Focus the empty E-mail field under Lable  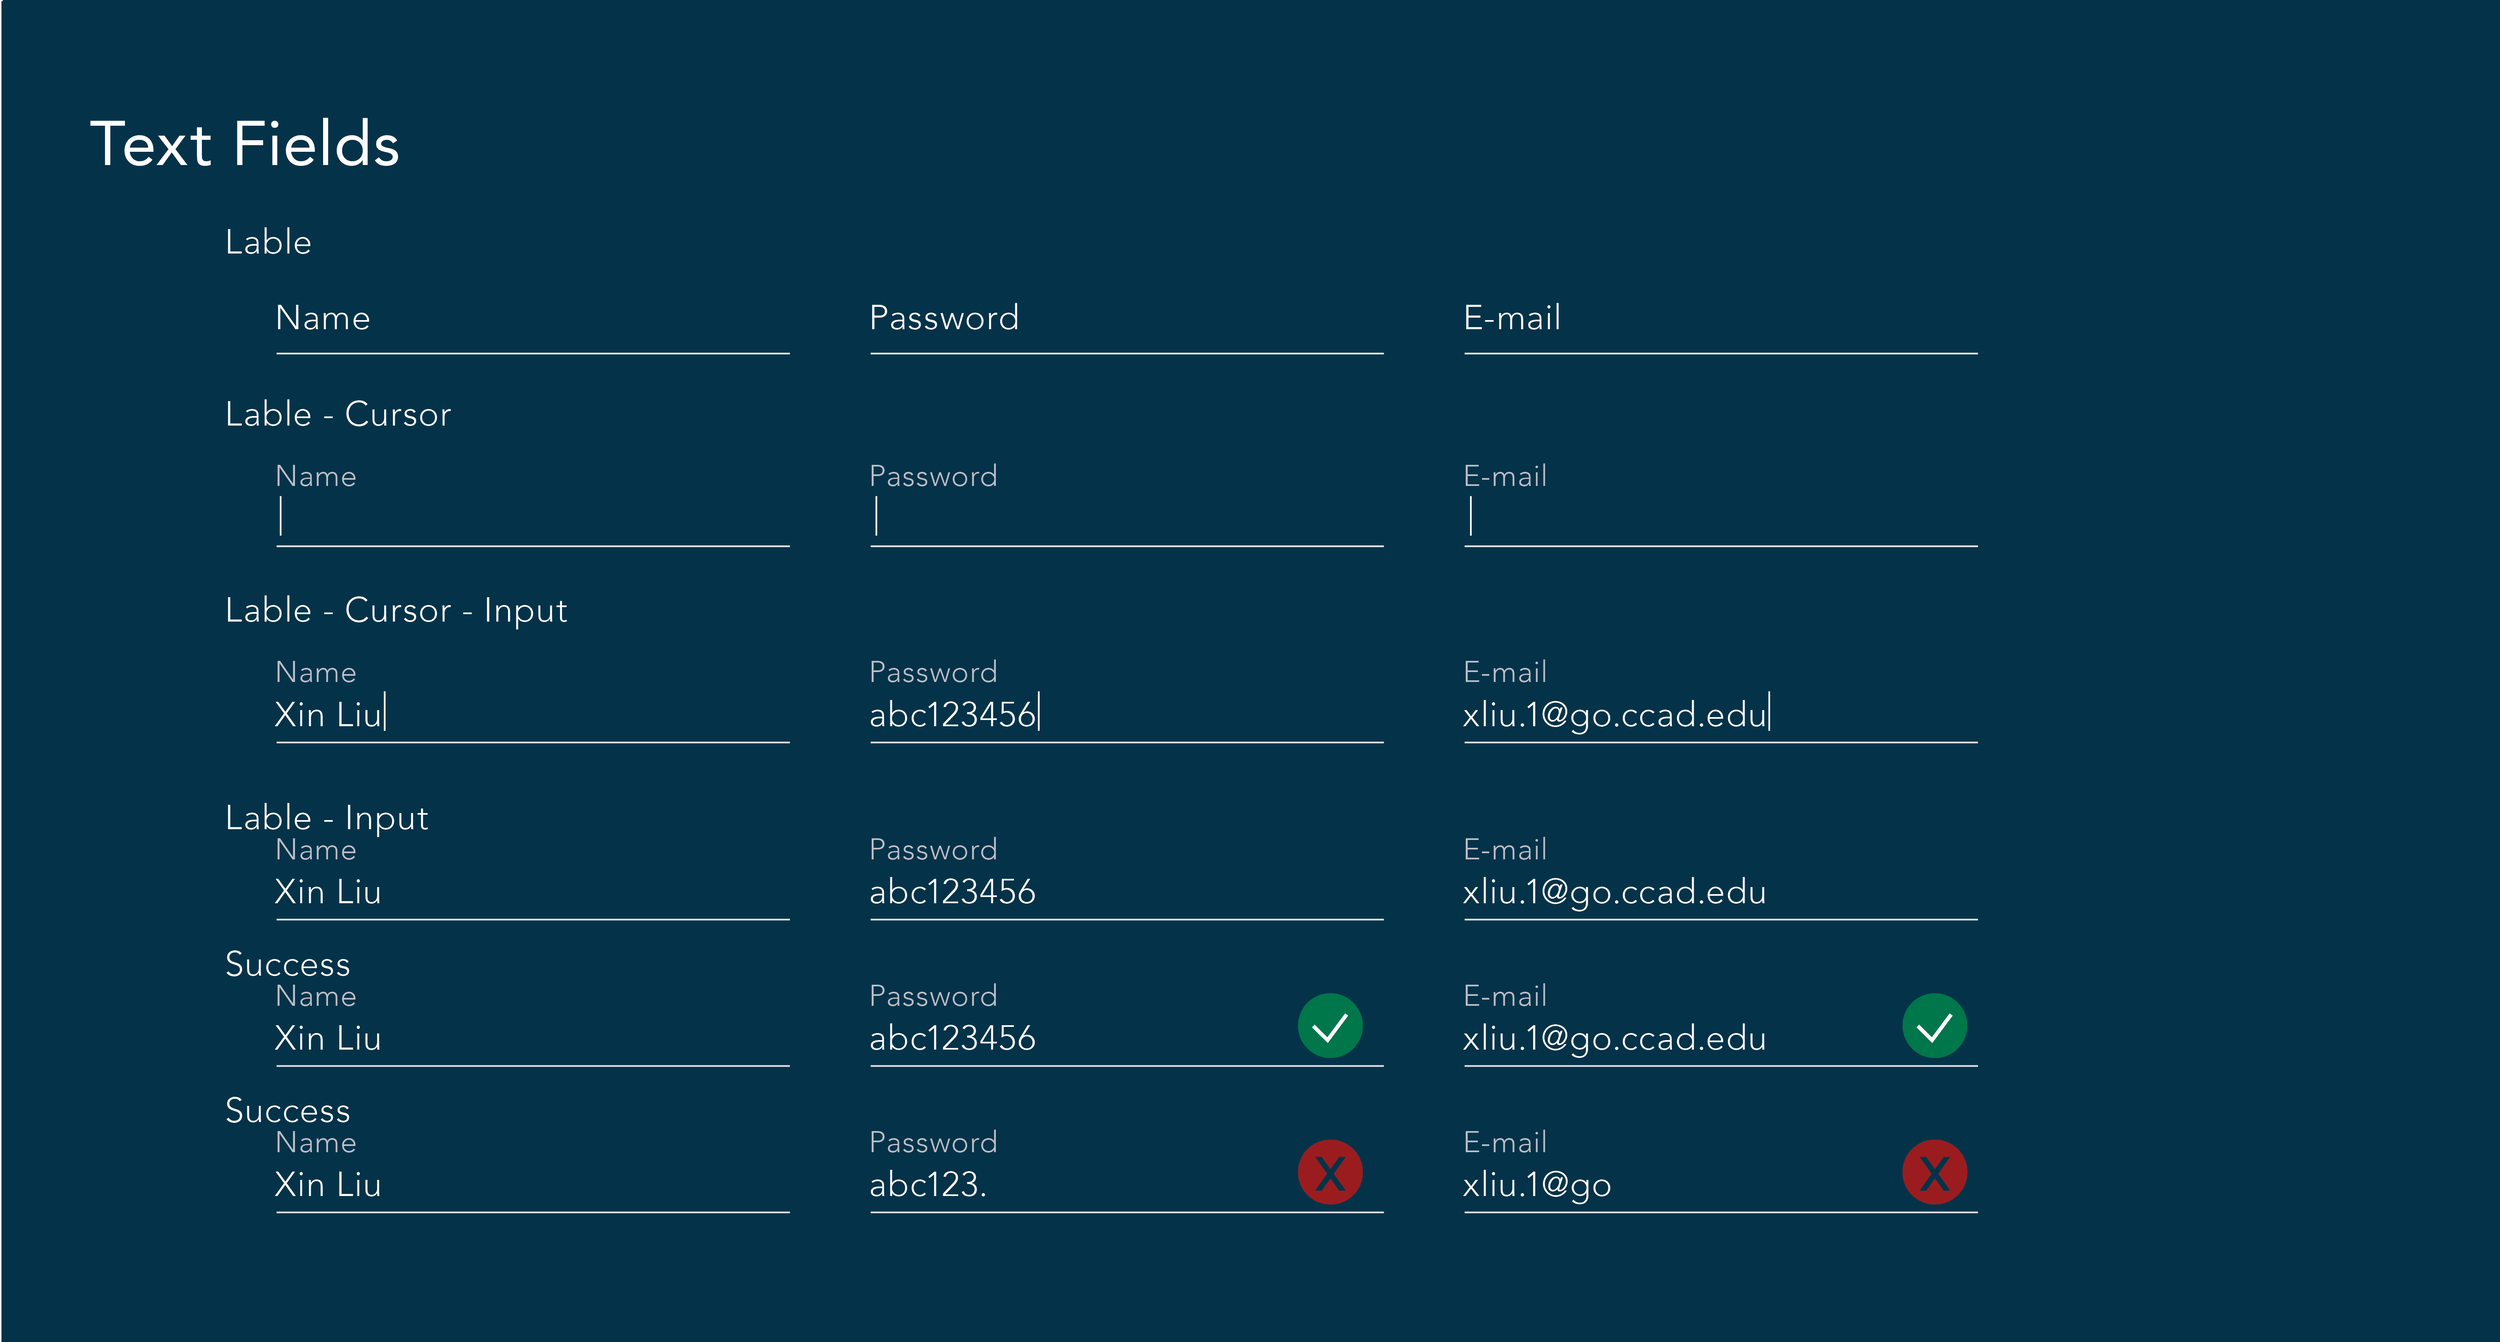tap(1720, 325)
